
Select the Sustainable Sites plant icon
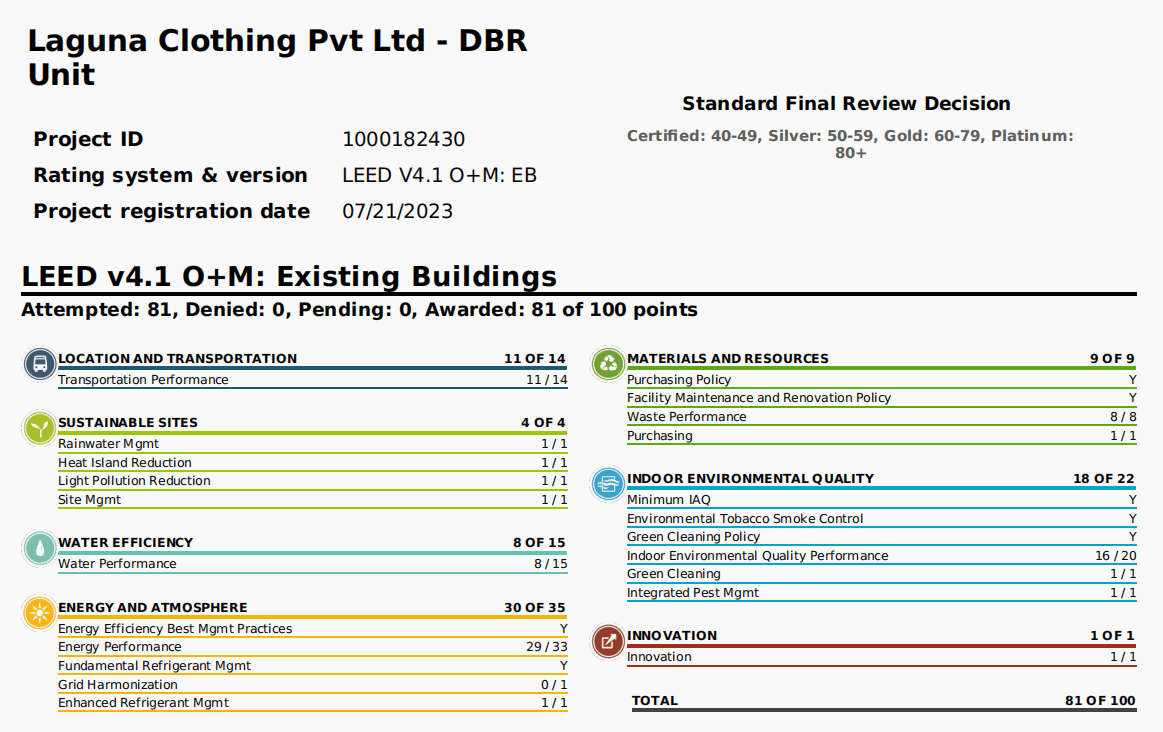(x=40, y=428)
